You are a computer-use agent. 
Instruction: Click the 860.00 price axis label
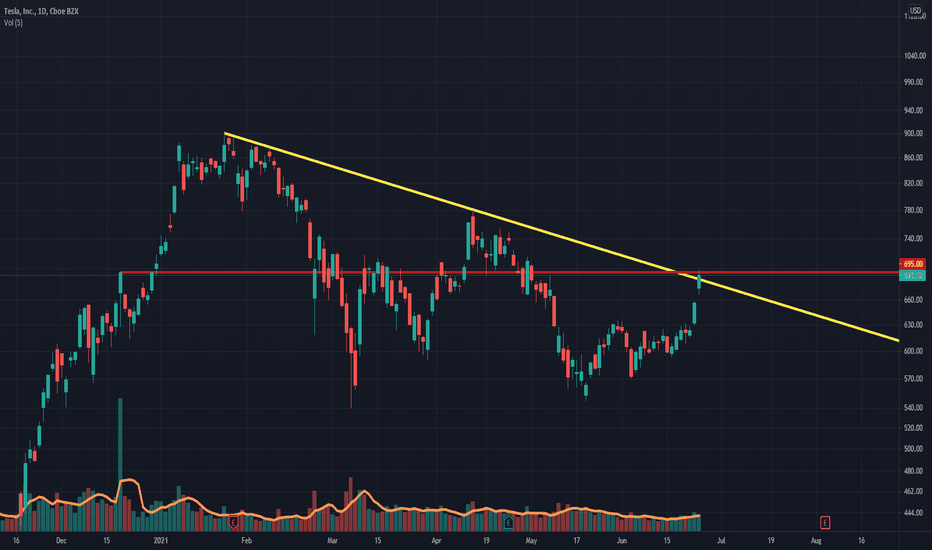[914, 158]
